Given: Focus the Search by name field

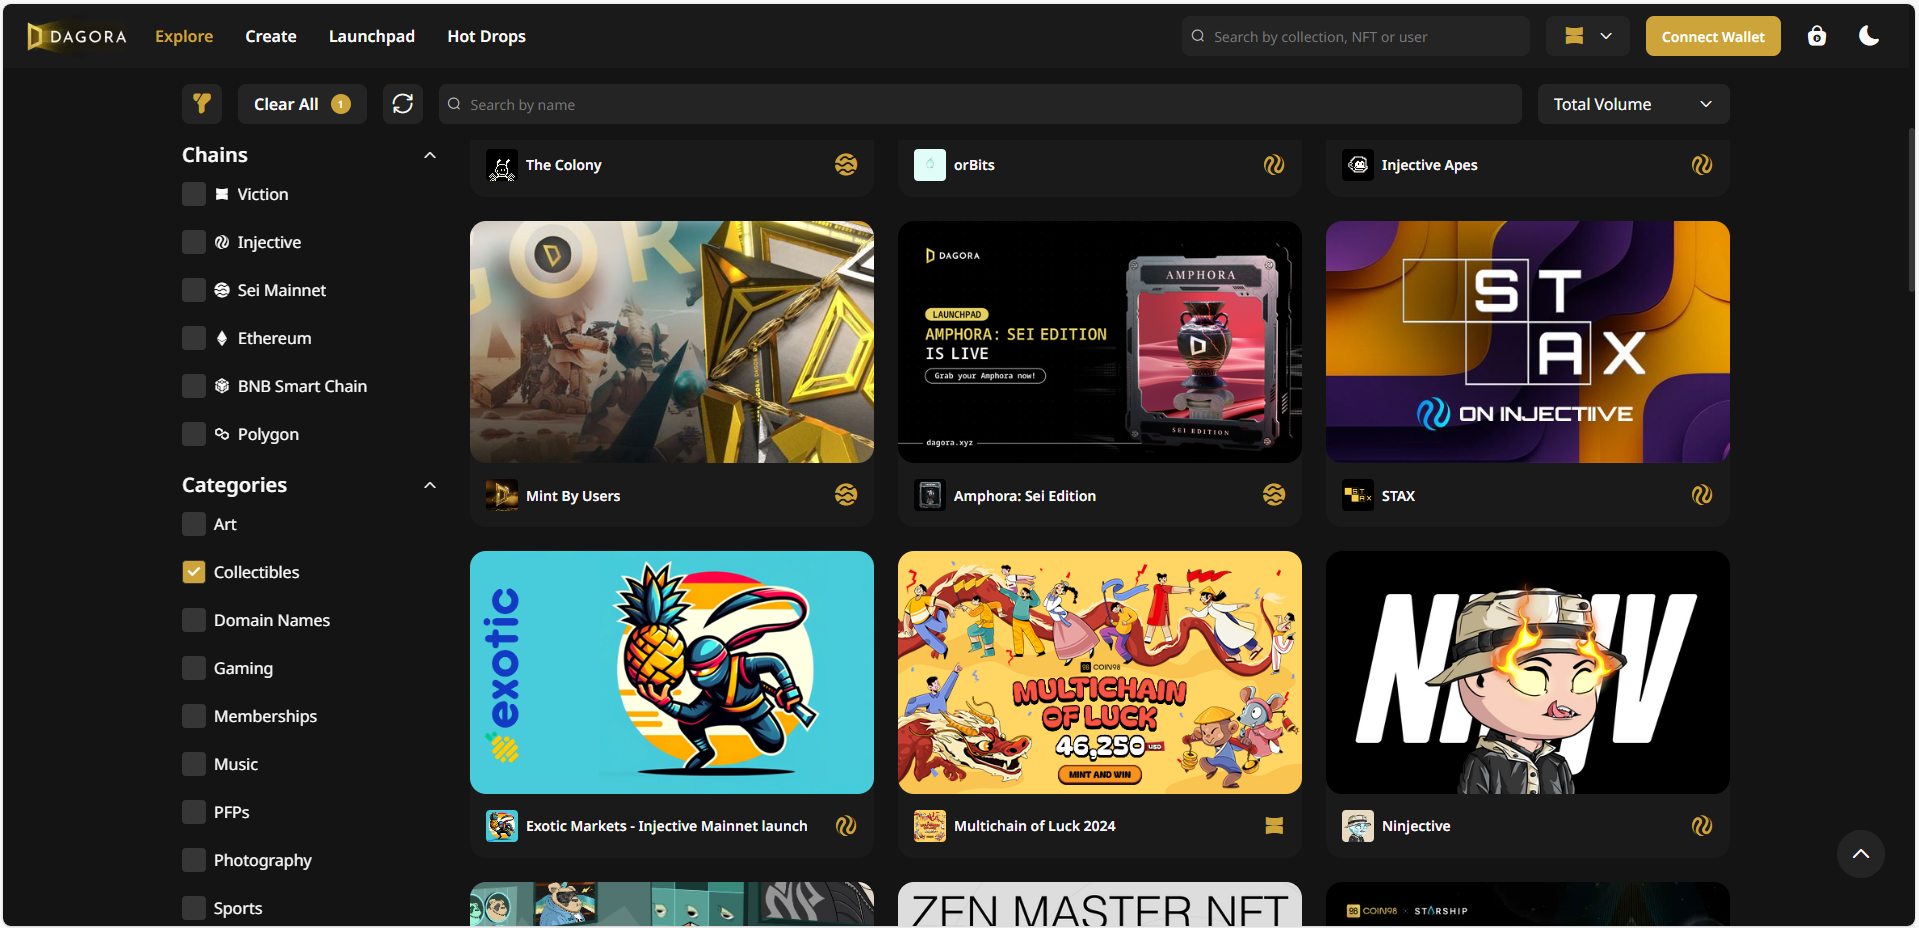Looking at the screenshot, I should click(x=980, y=104).
